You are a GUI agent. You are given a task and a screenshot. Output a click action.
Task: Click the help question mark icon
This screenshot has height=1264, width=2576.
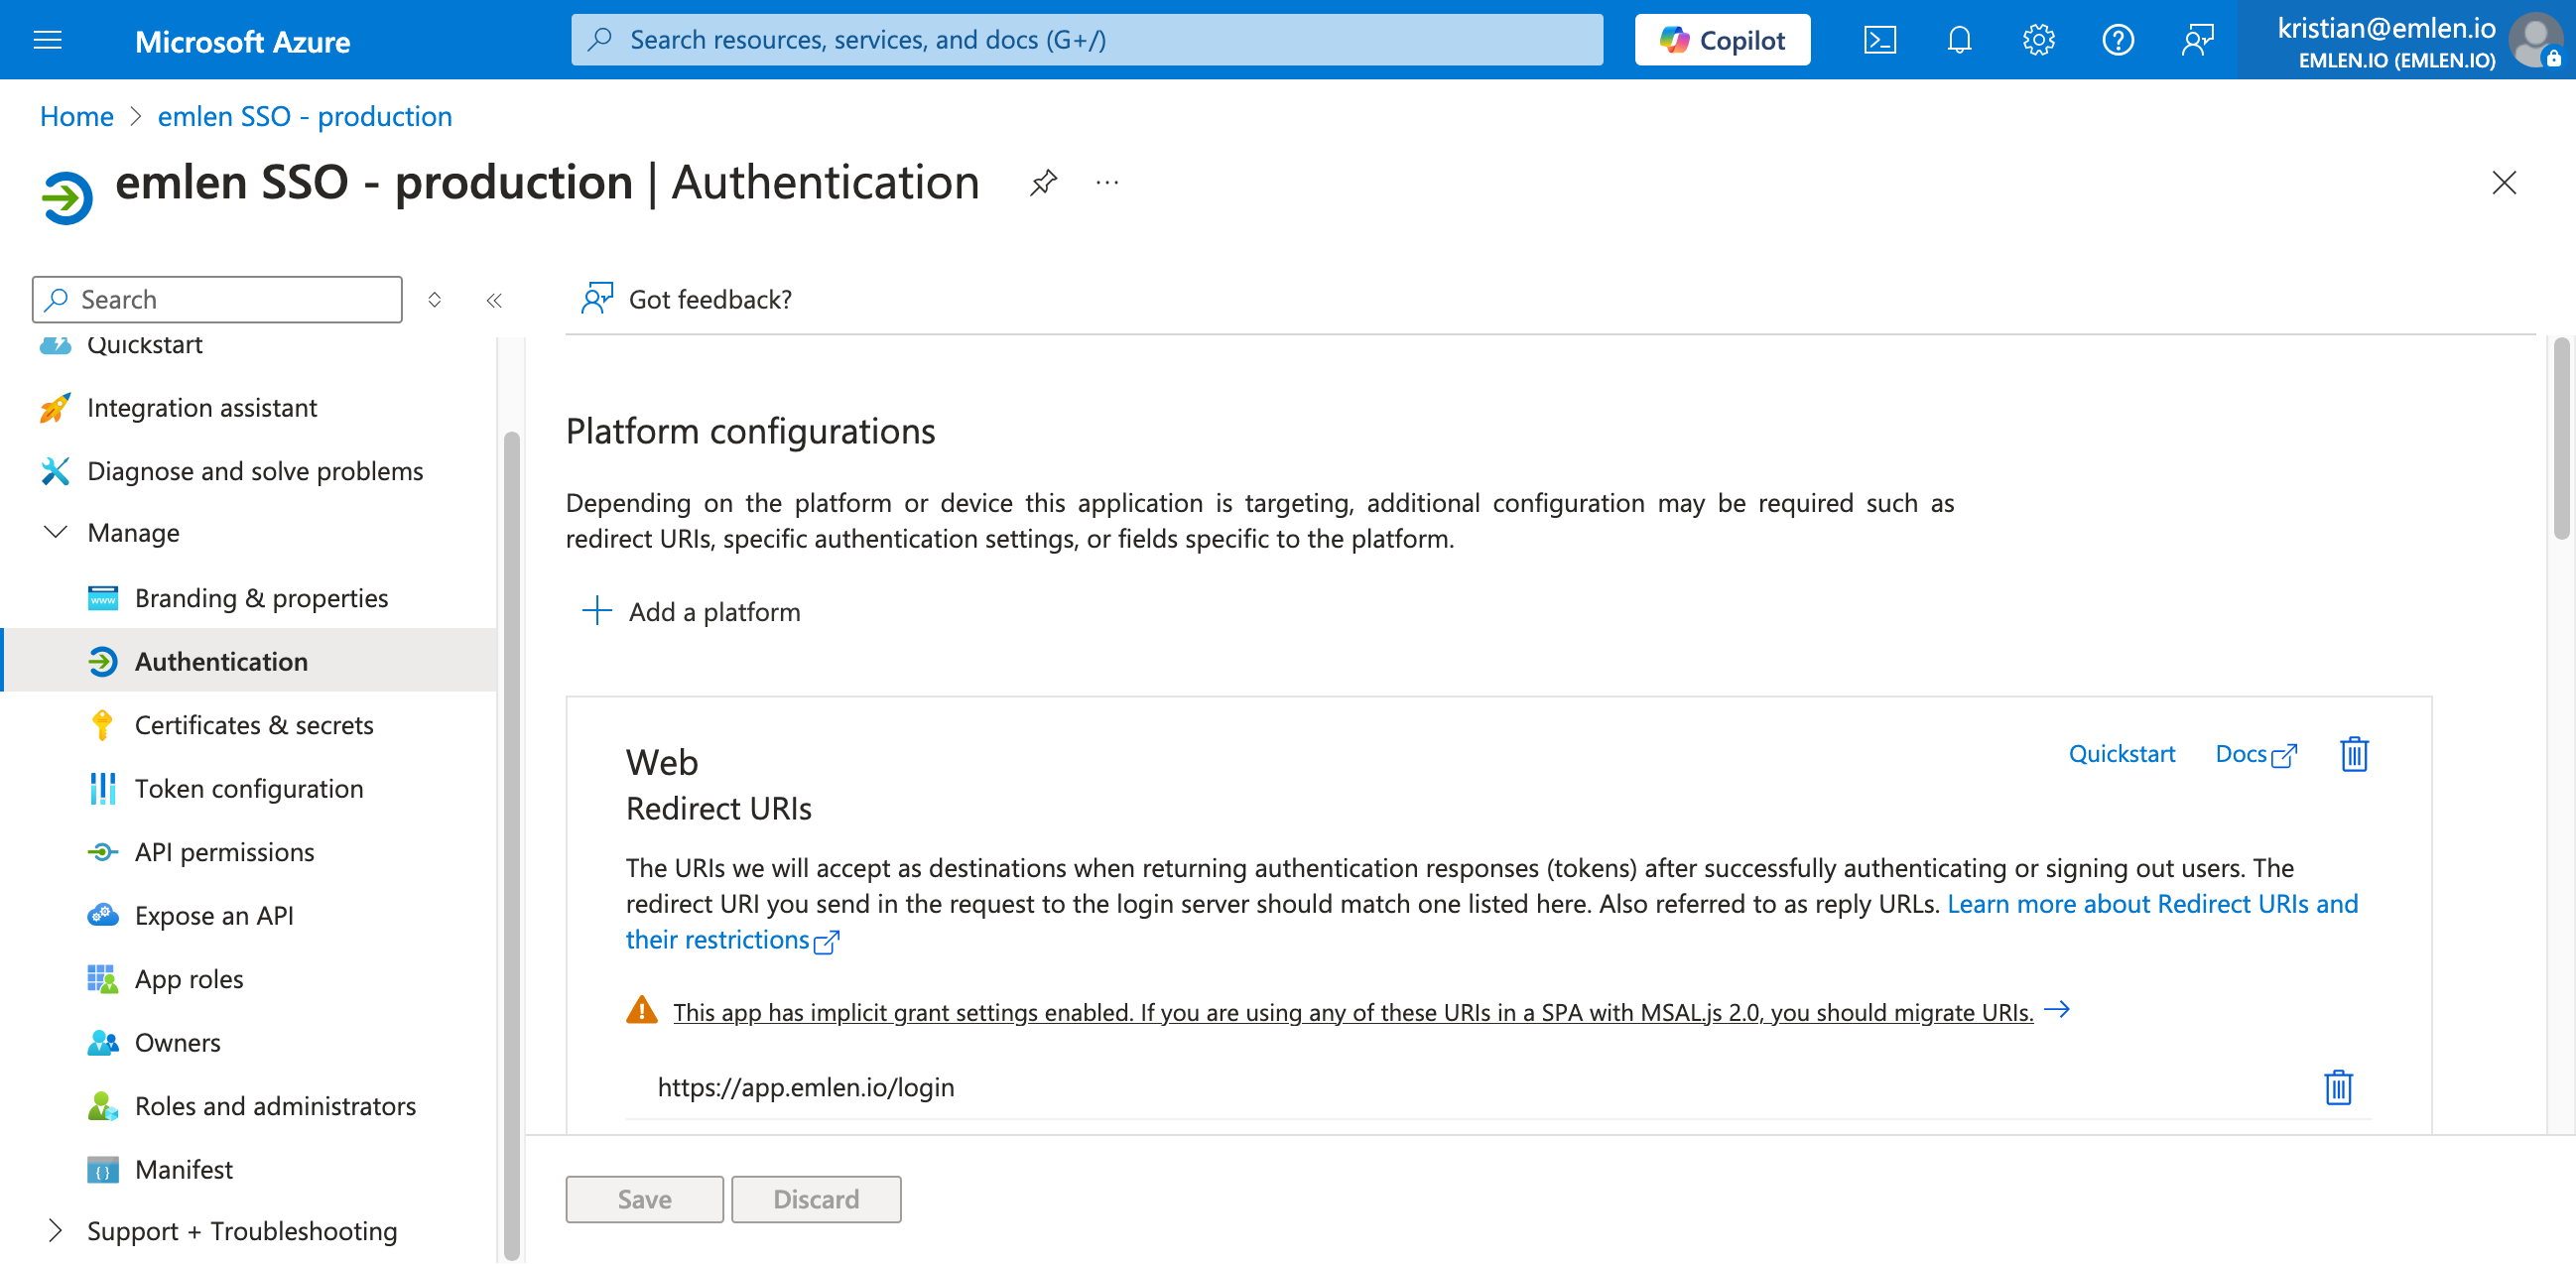tap(2117, 40)
